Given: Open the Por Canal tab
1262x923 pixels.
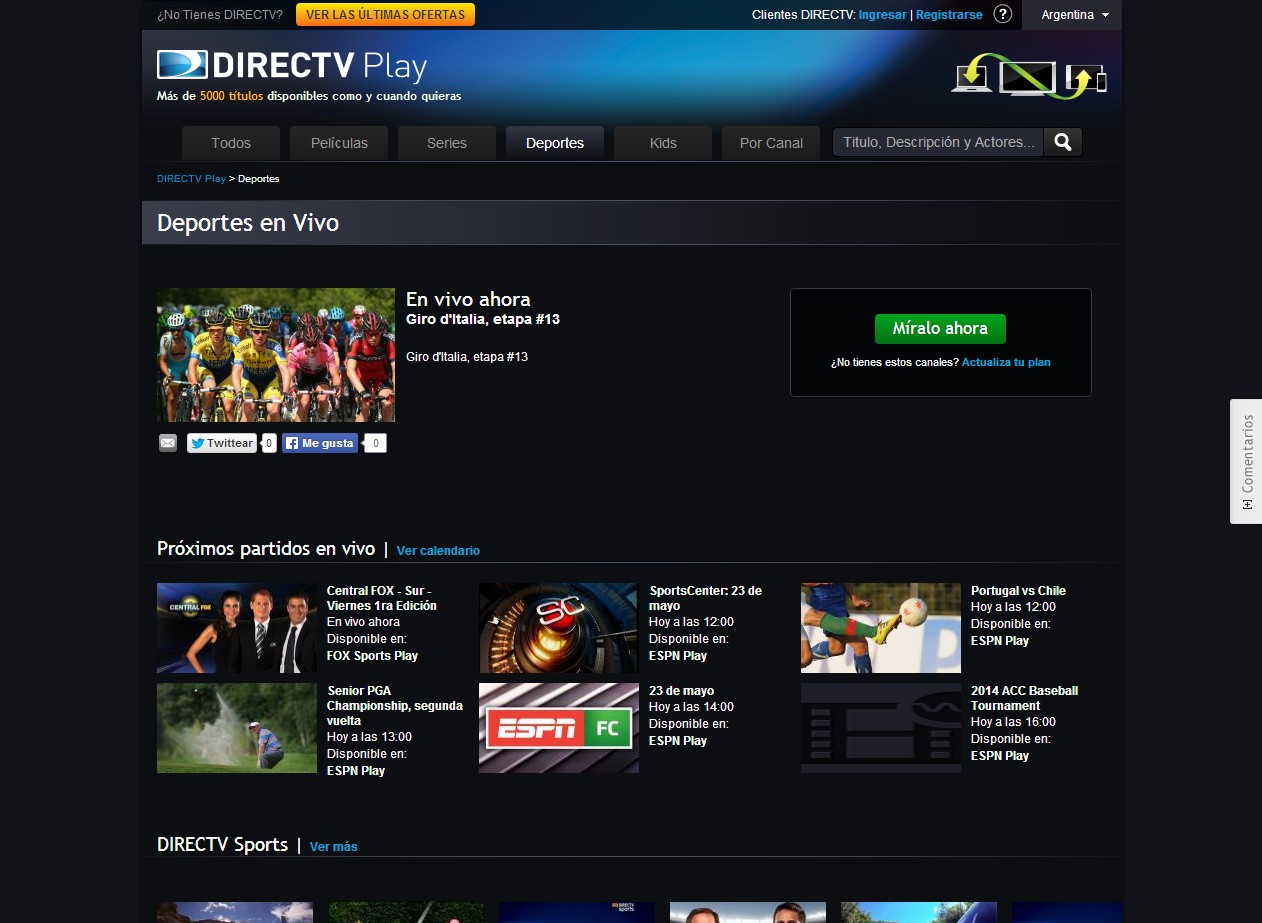Looking at the screenshot, I should (x=771, y=143).
